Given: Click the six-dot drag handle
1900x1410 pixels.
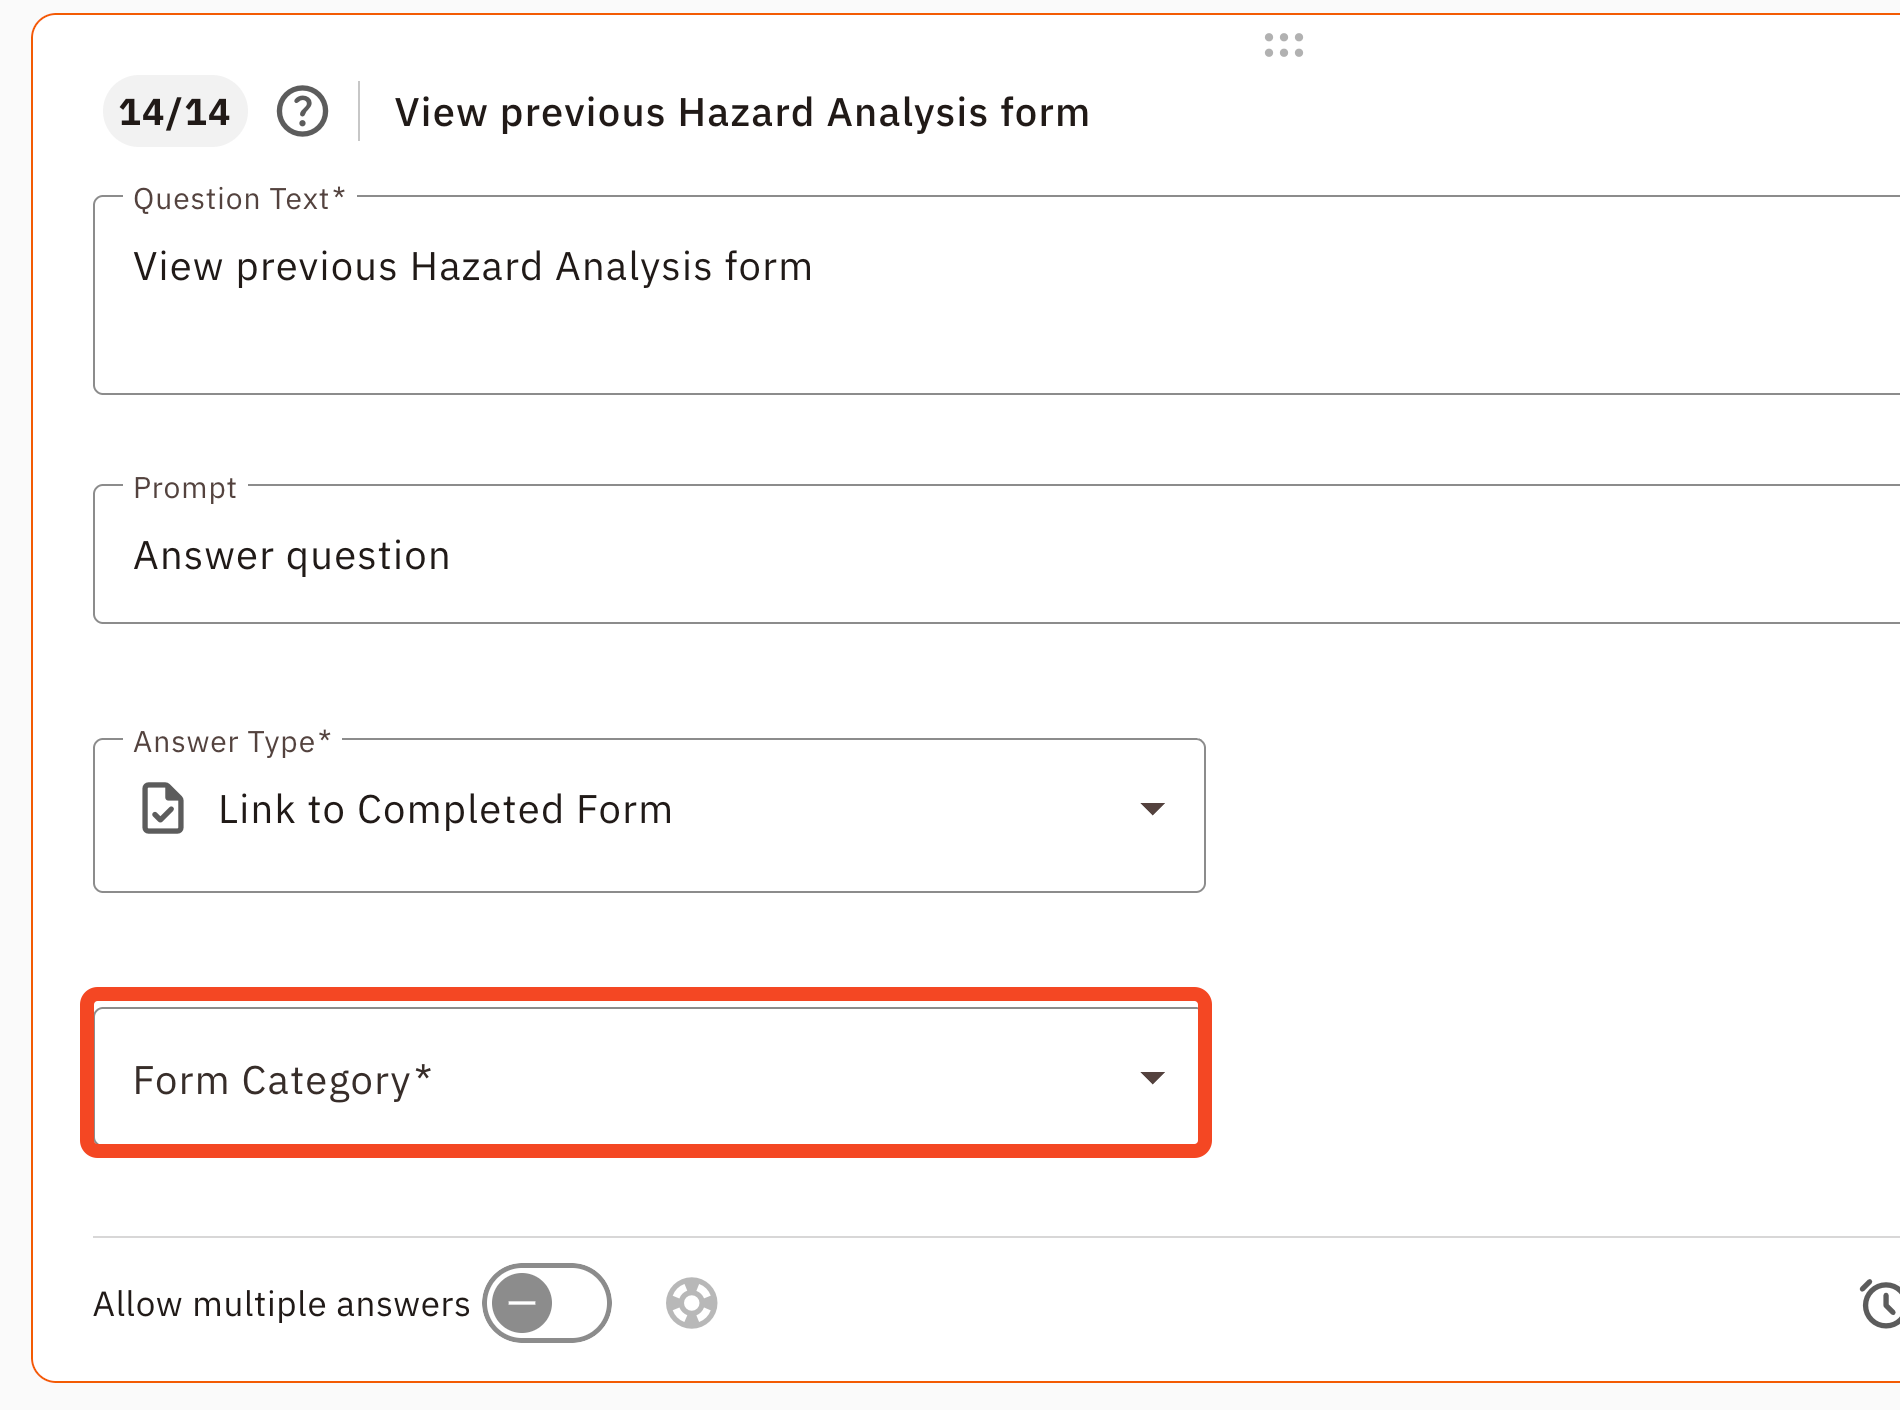Looking at the screenshot, I should [x=1283, y=45].
